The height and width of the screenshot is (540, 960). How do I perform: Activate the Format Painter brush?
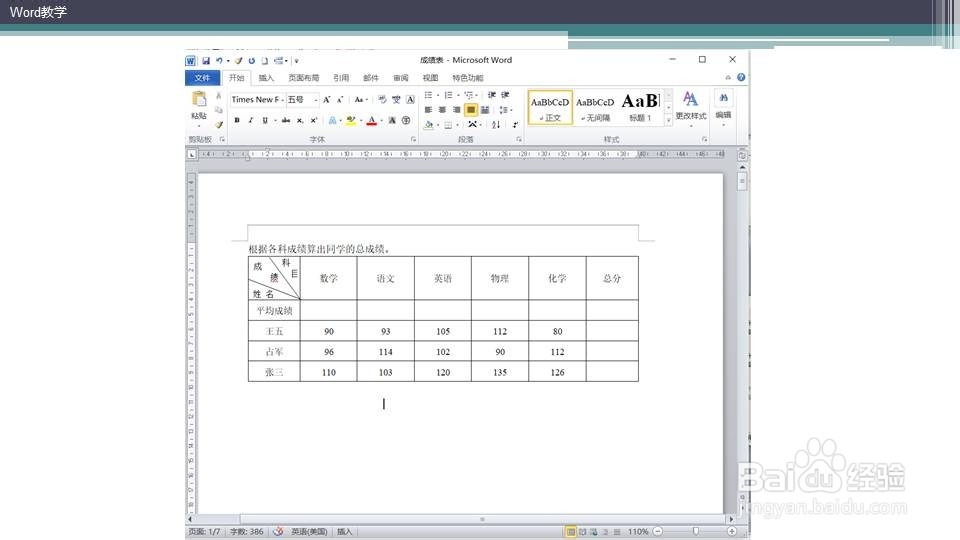click(x=219, y=124)
